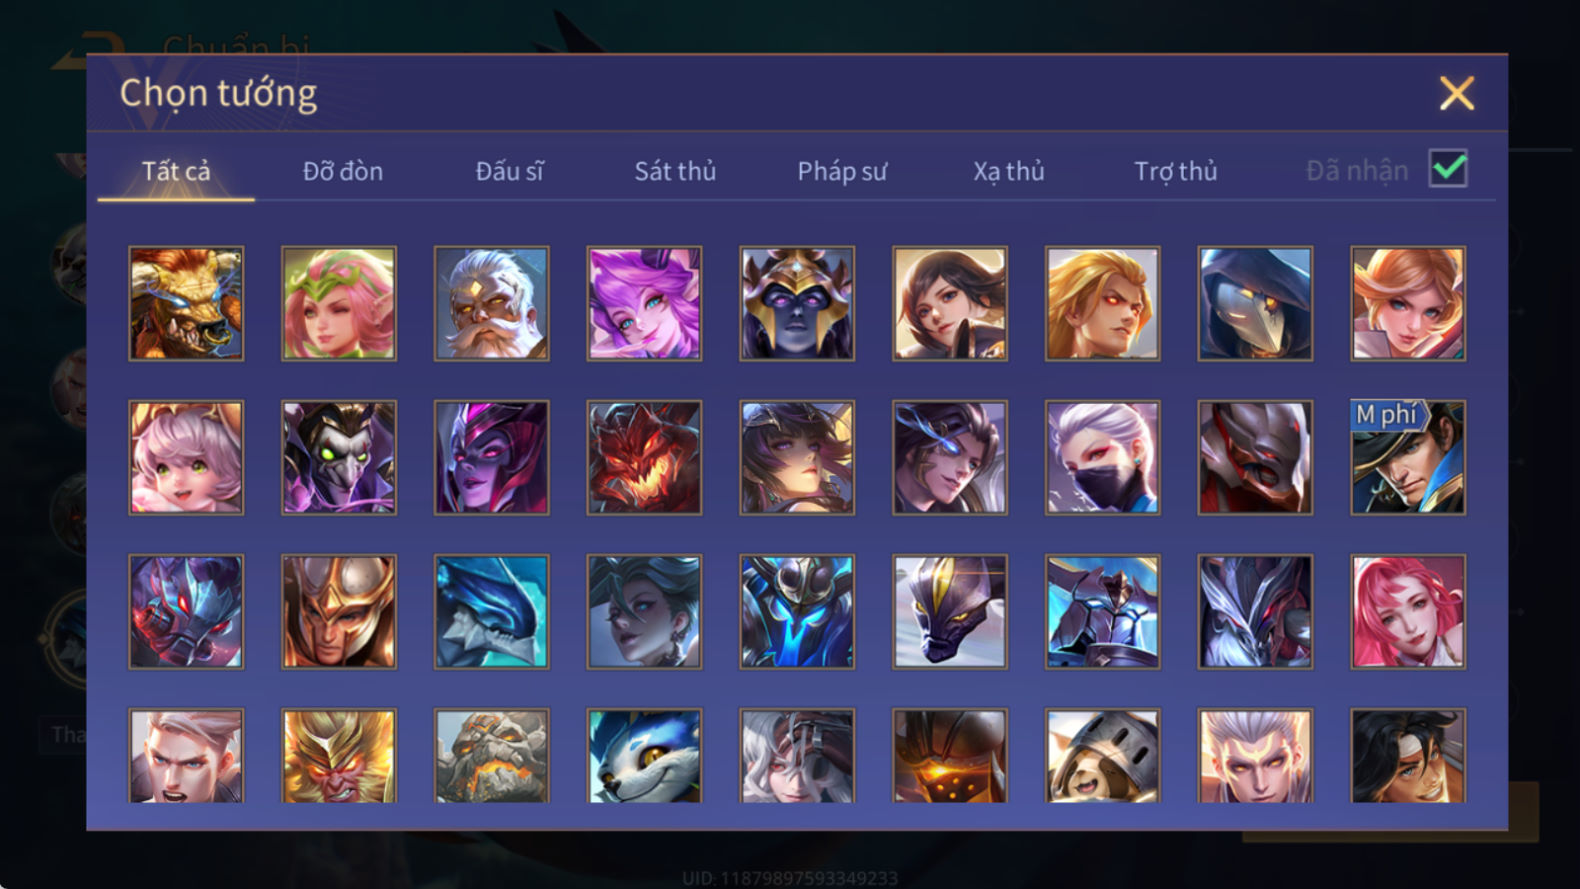
Task: Open the 'Sát thủ' tab
Action: point(675,171)
